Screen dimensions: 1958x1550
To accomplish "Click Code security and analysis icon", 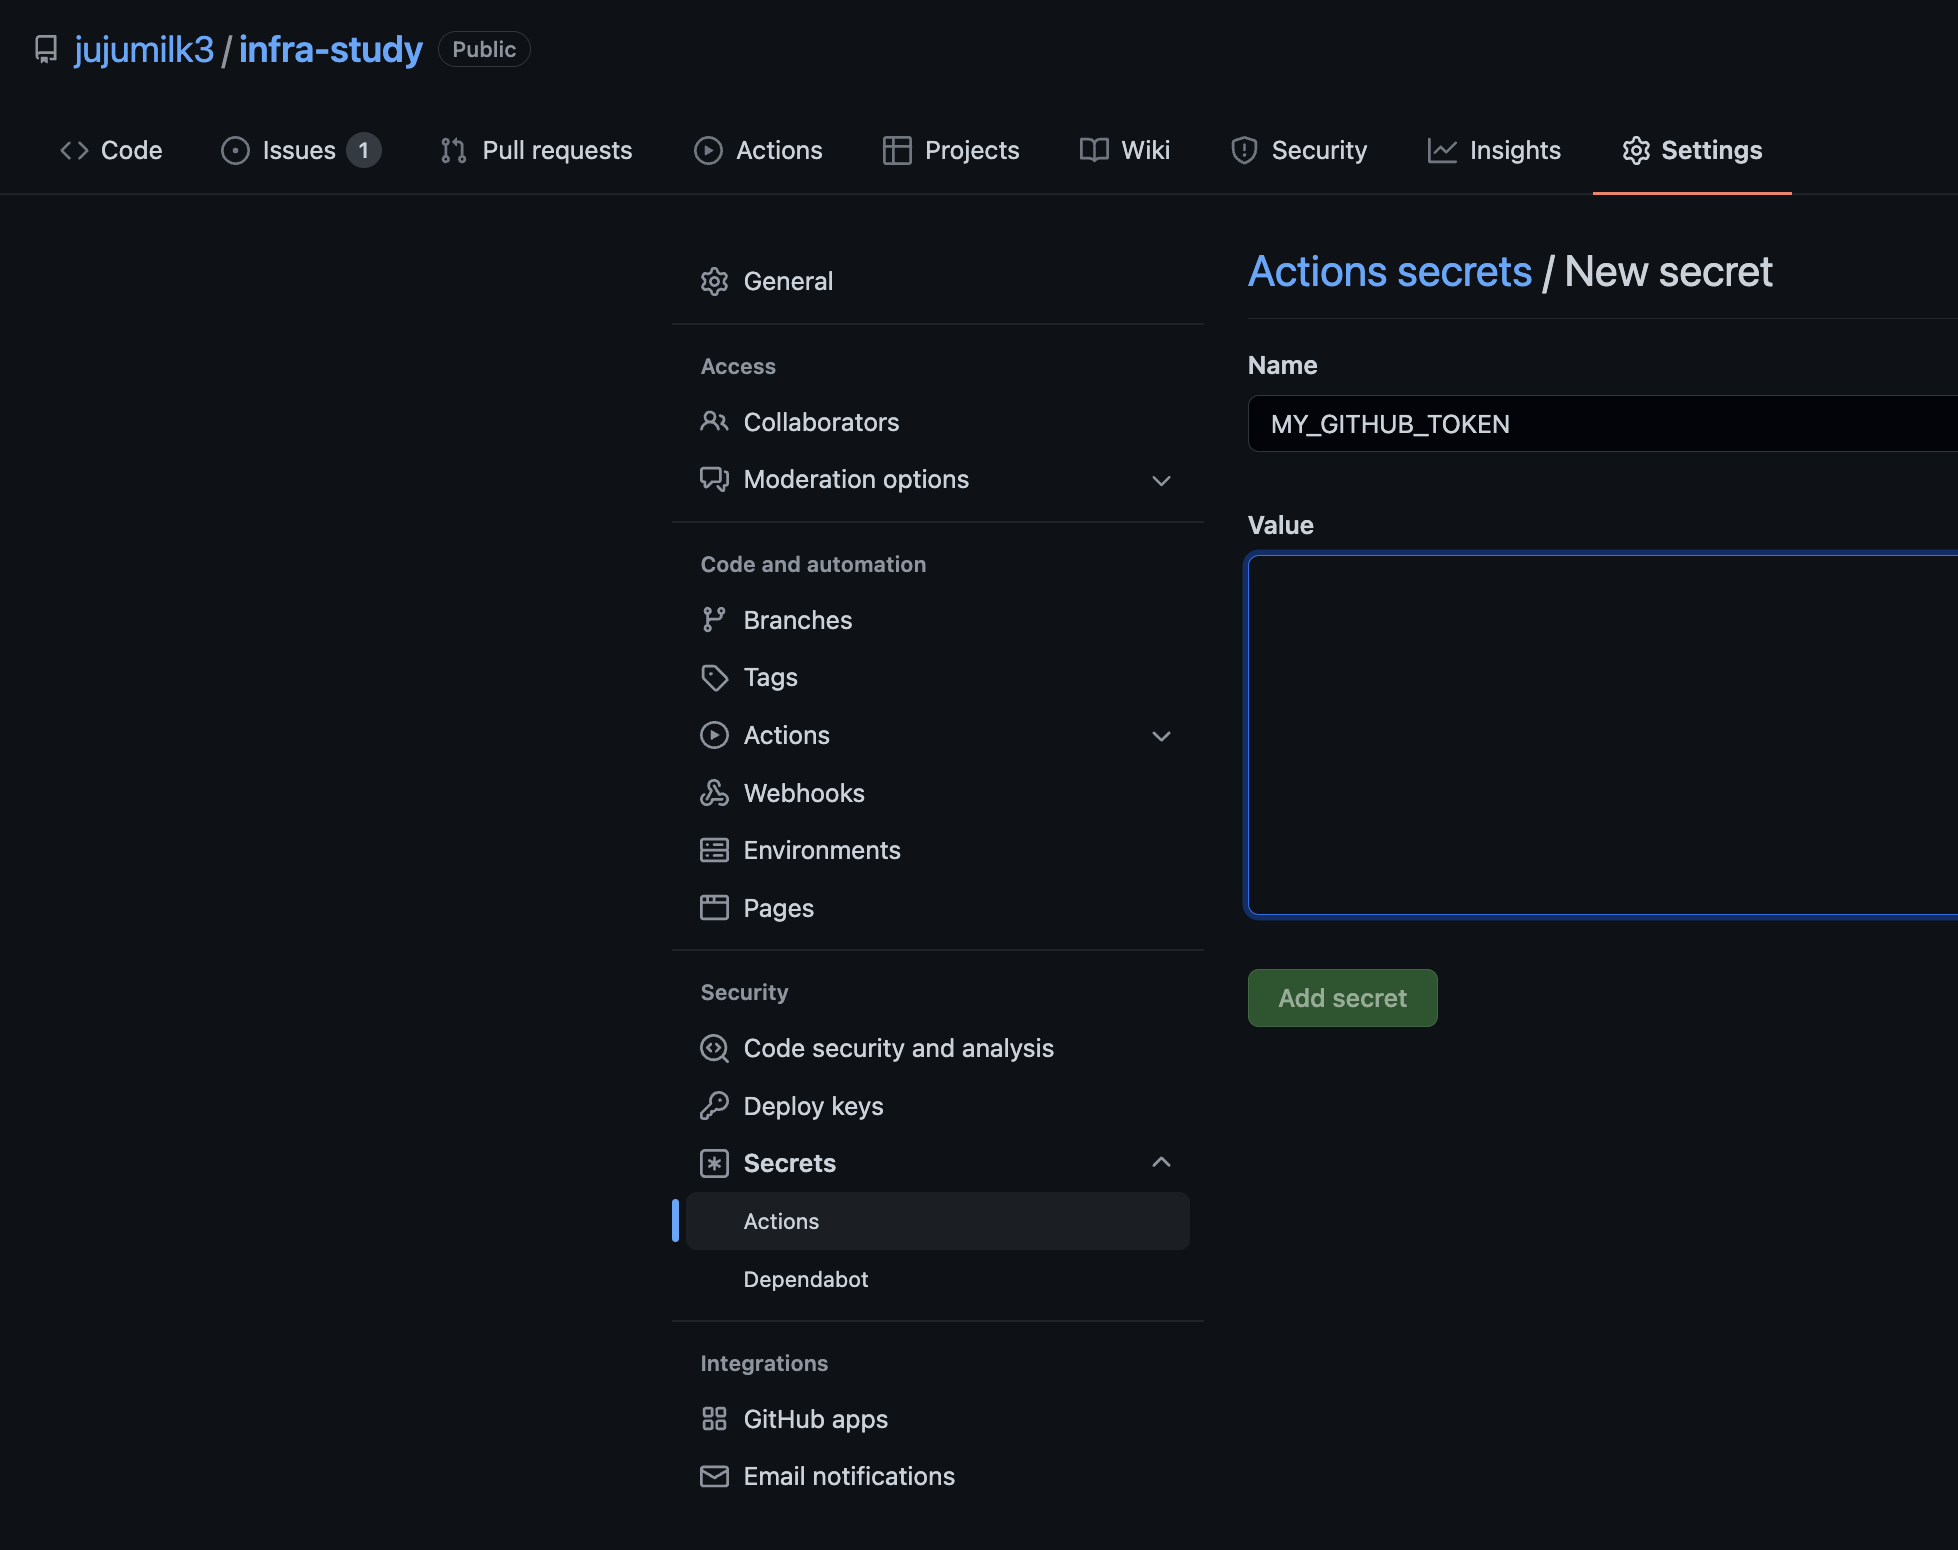I will 714,1048.
